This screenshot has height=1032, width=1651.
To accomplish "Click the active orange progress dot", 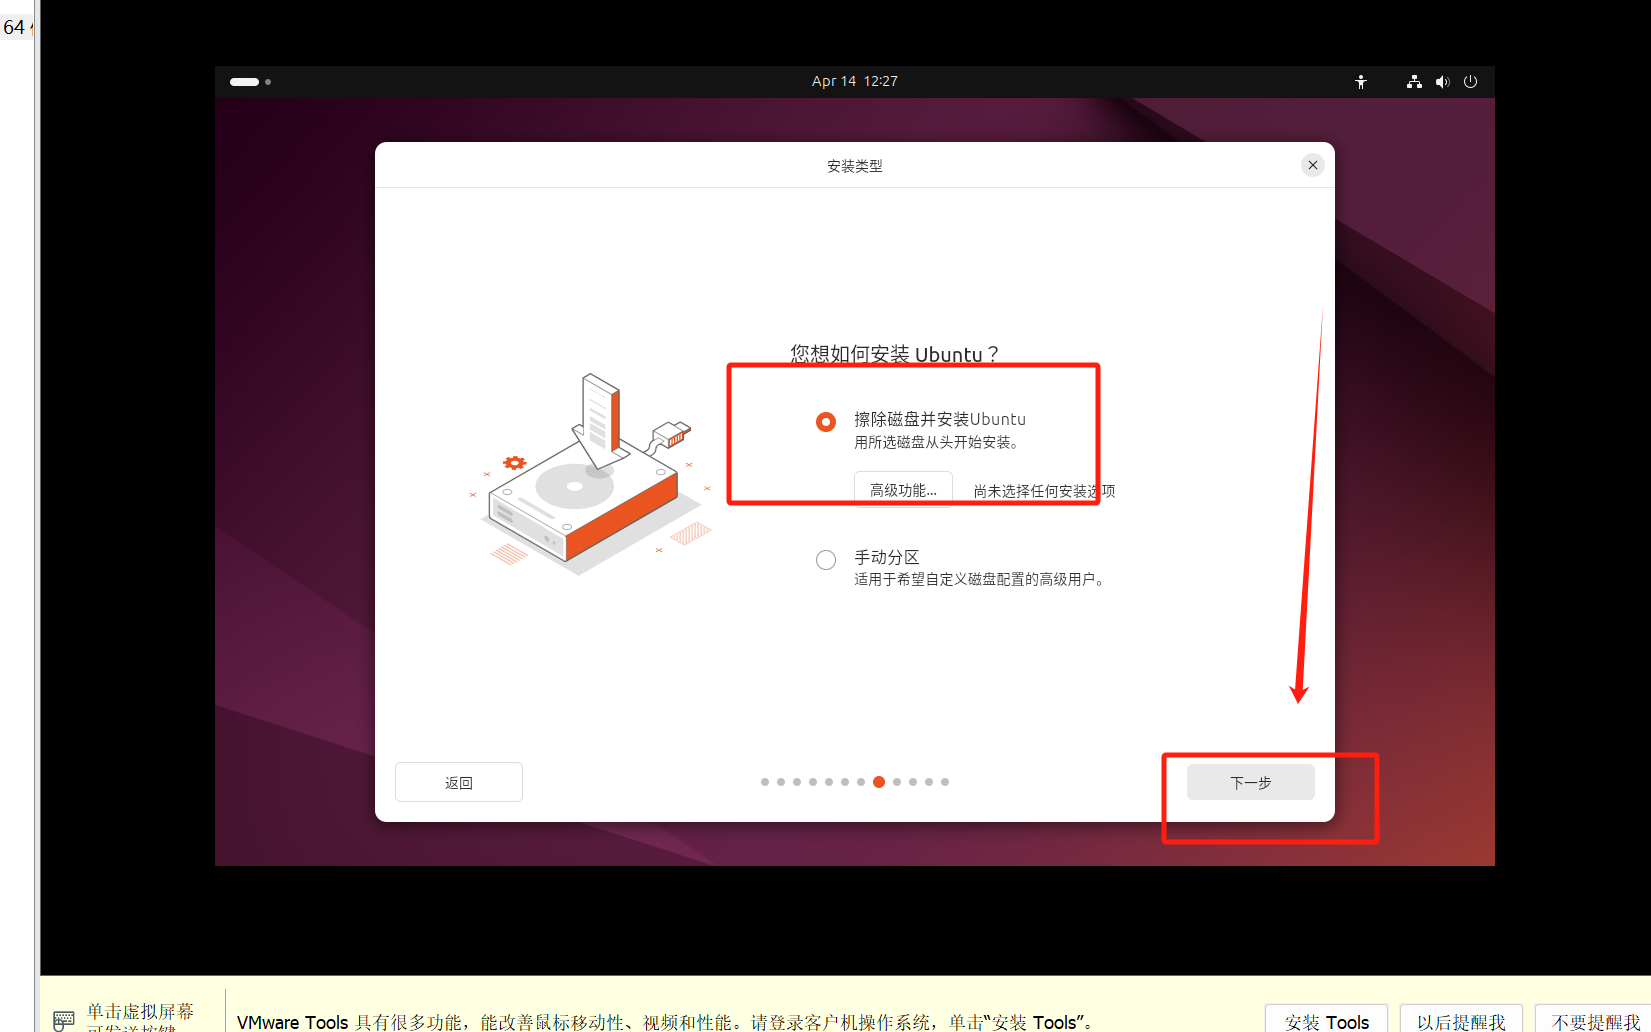I will pyautogui.click(x=879, y=782).
